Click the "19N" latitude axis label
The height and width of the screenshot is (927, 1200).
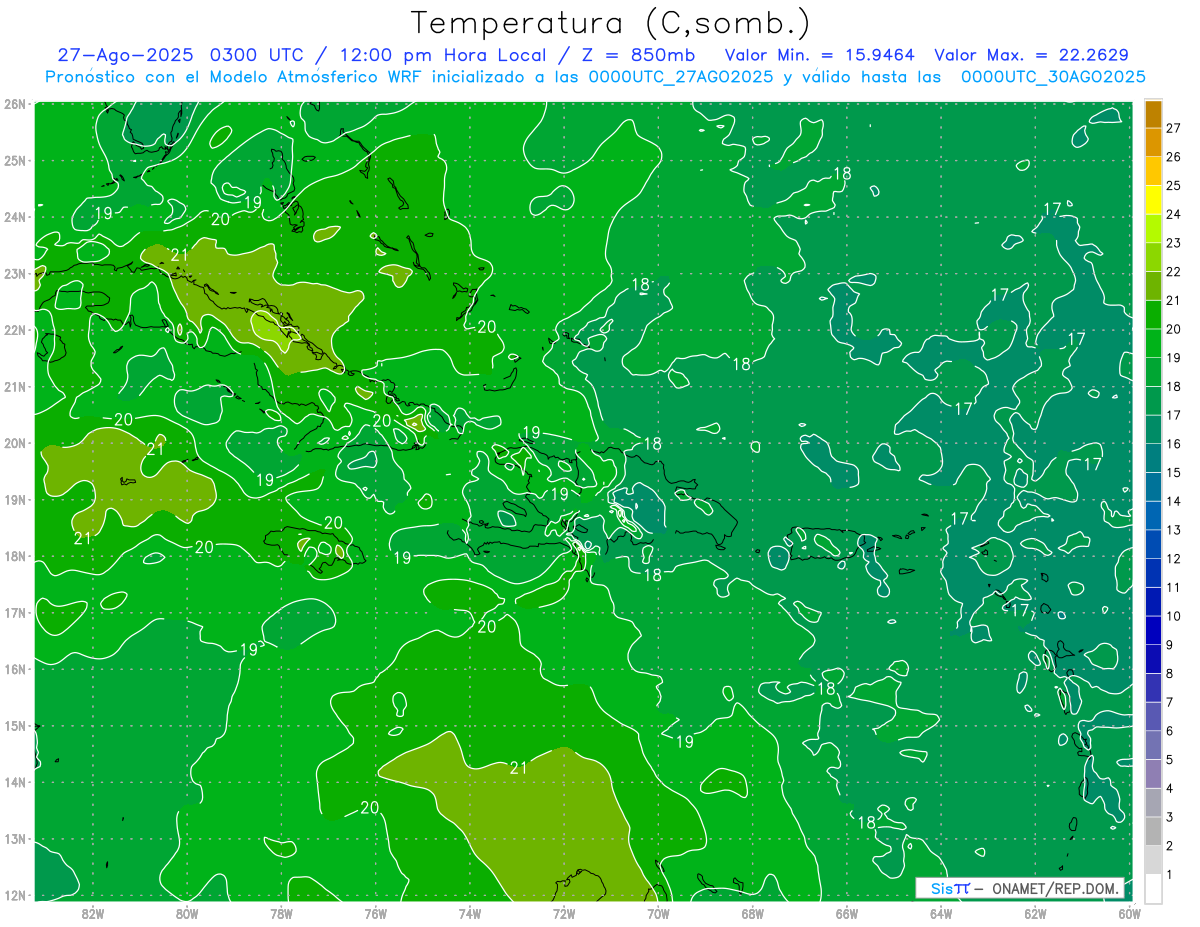(15, 500)
